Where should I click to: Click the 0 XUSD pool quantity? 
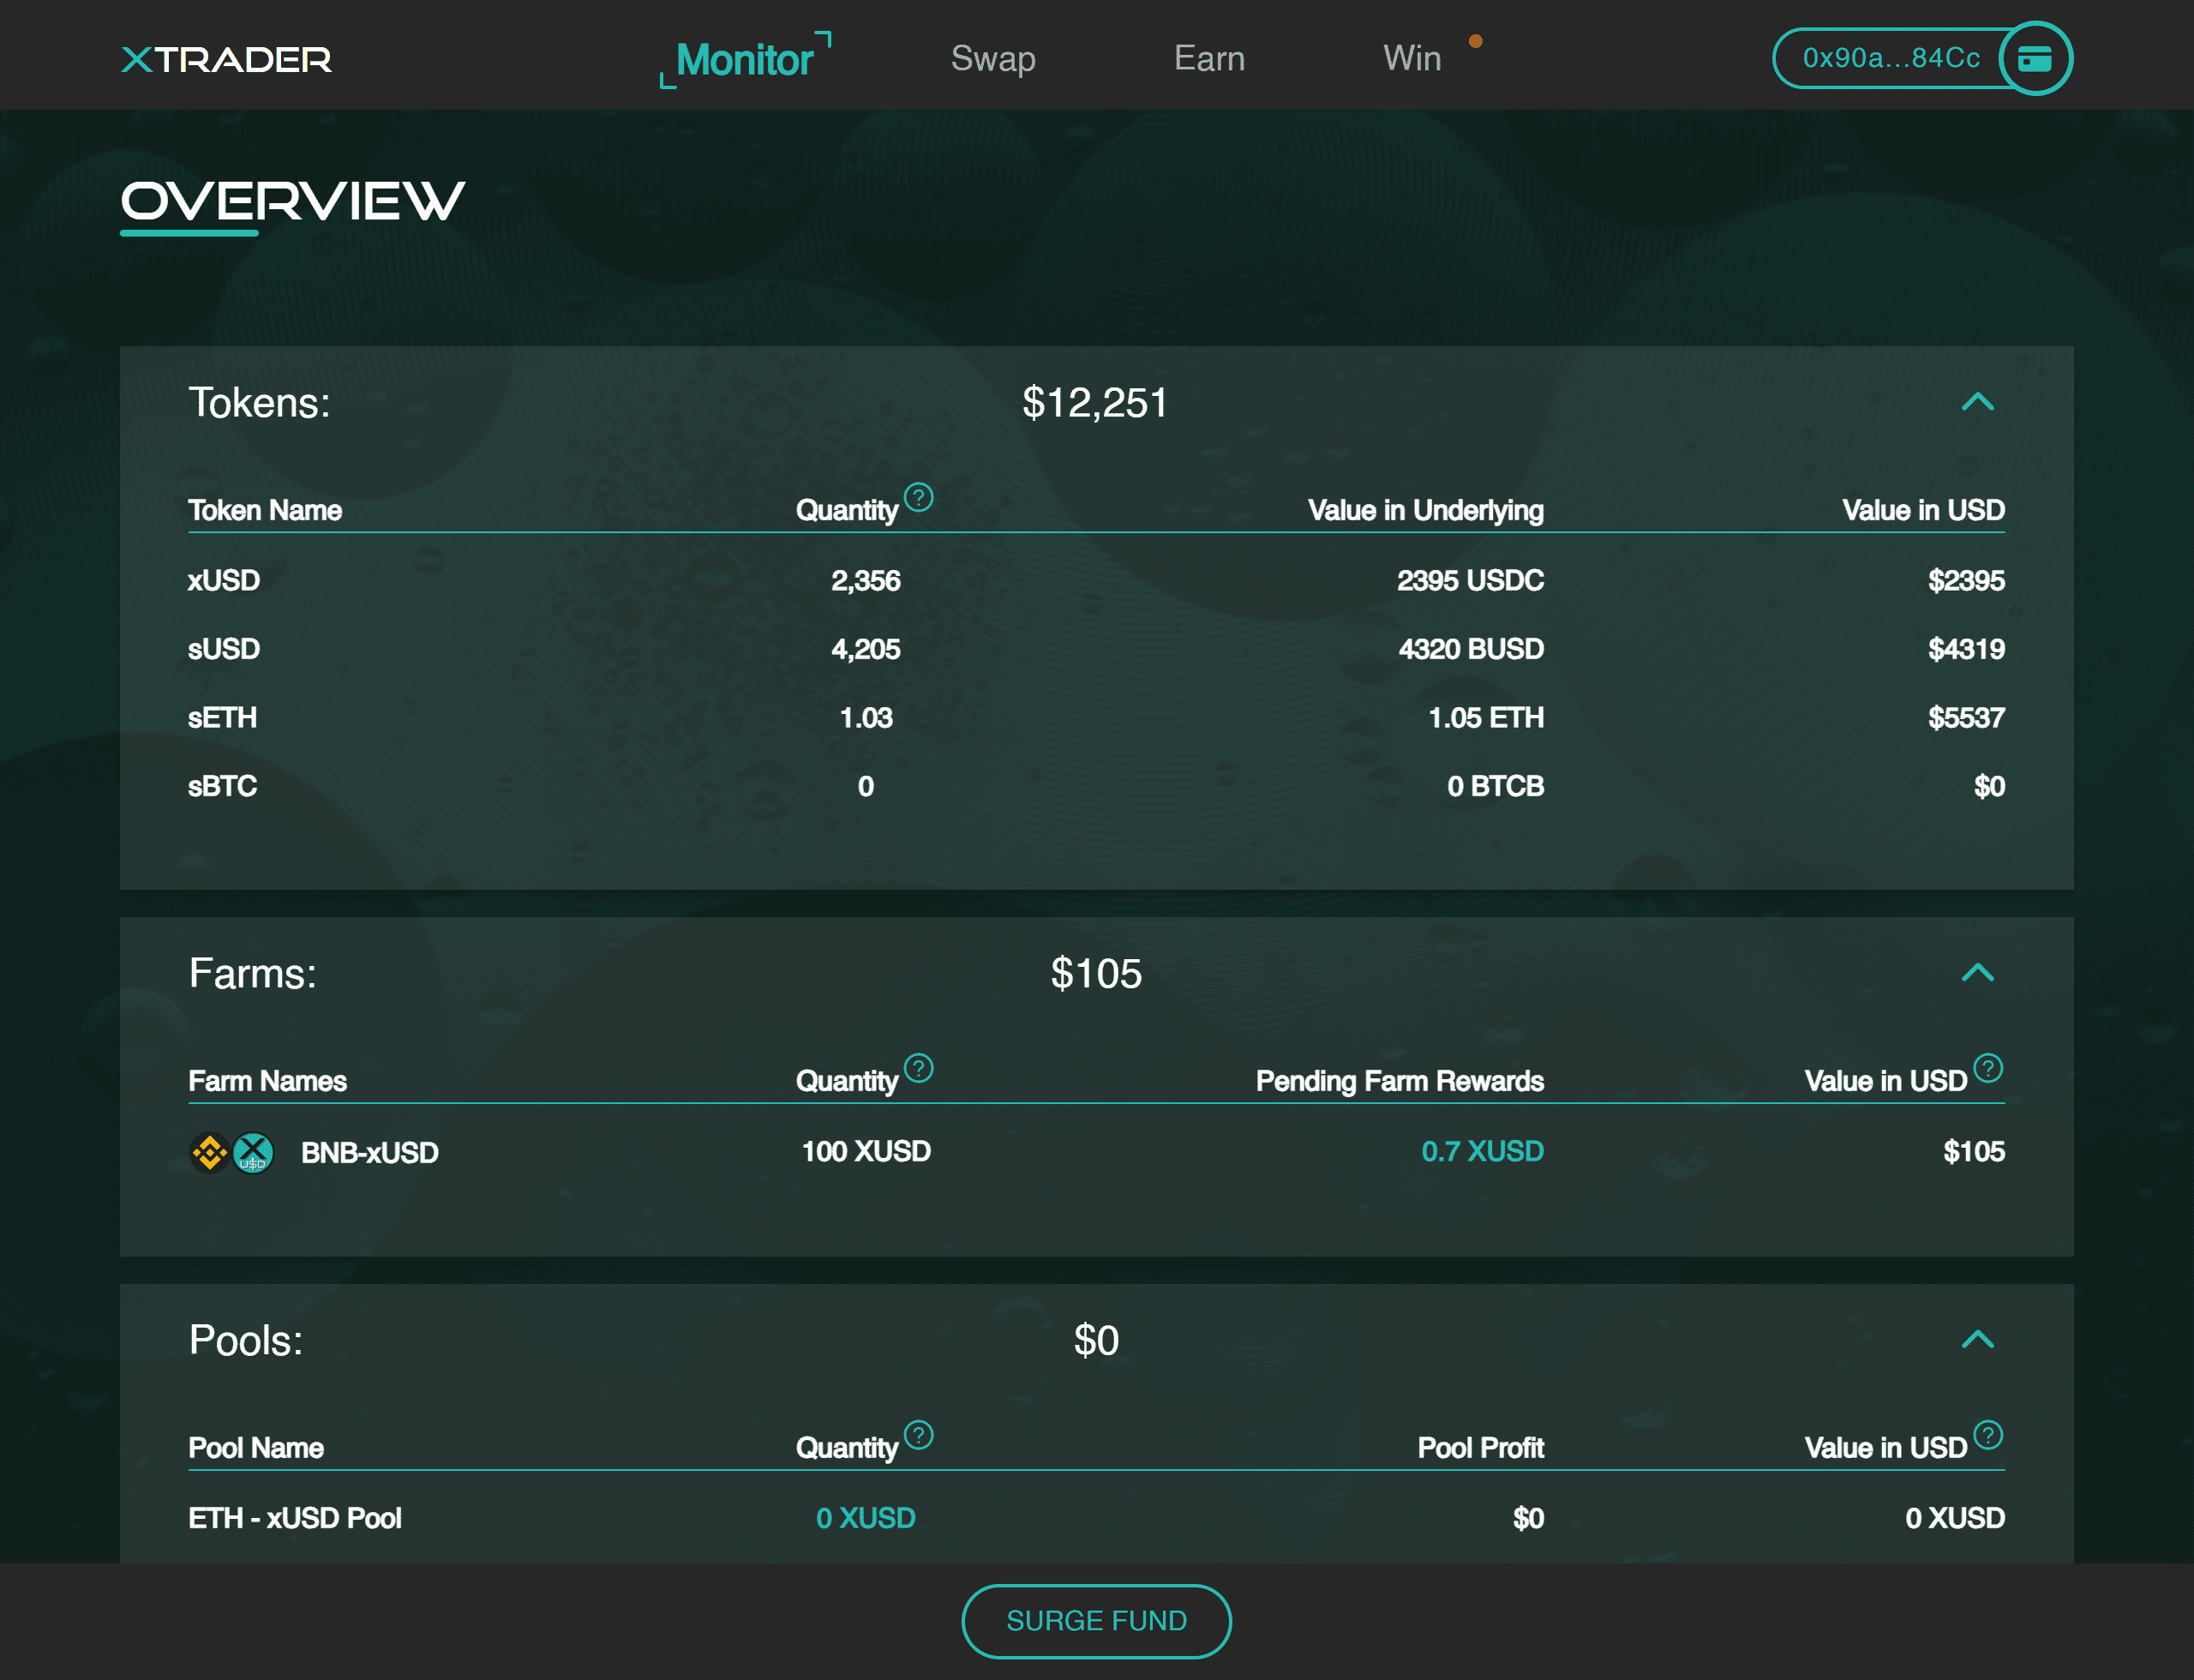(x=865, y=1518)
